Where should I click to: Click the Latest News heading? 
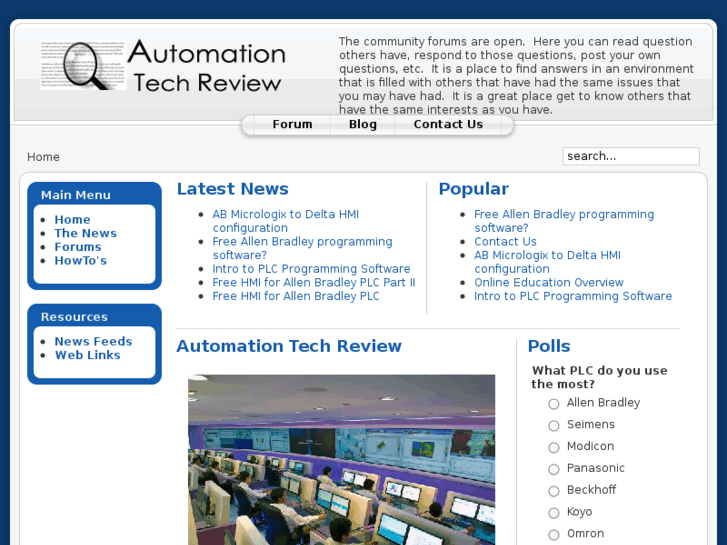tap(233, 189)
